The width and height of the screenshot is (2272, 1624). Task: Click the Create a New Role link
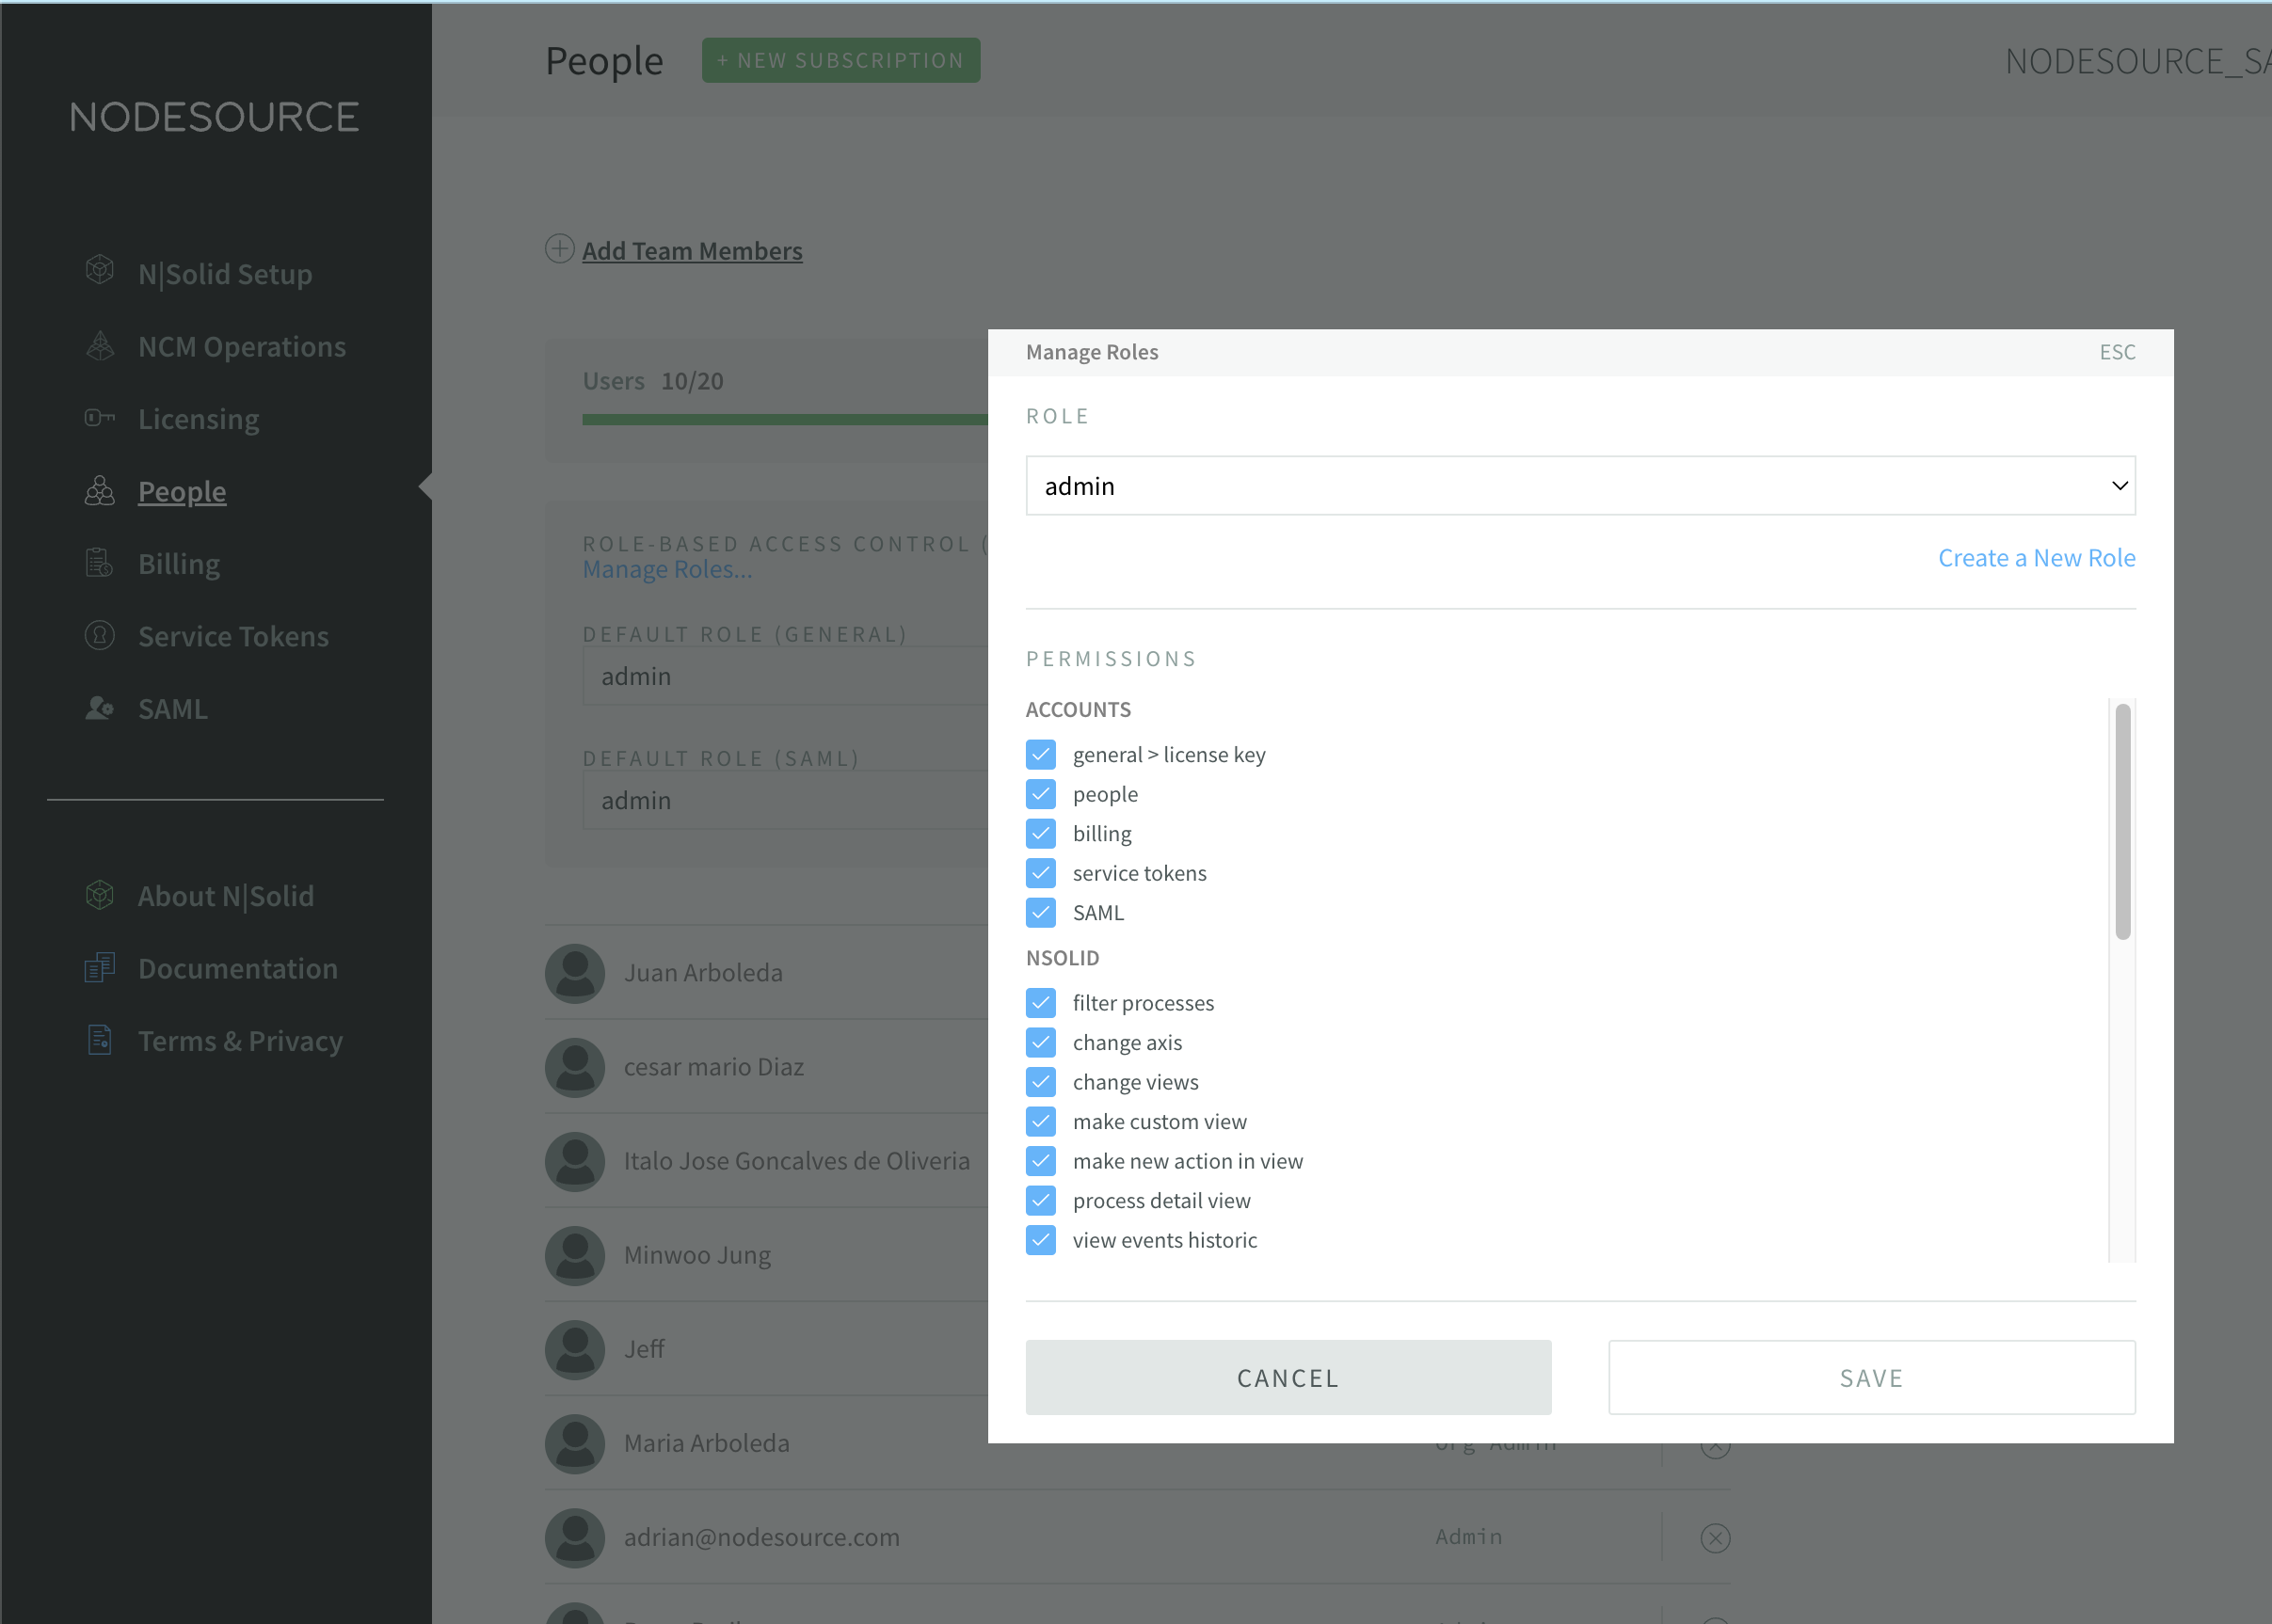(2035, 557)
